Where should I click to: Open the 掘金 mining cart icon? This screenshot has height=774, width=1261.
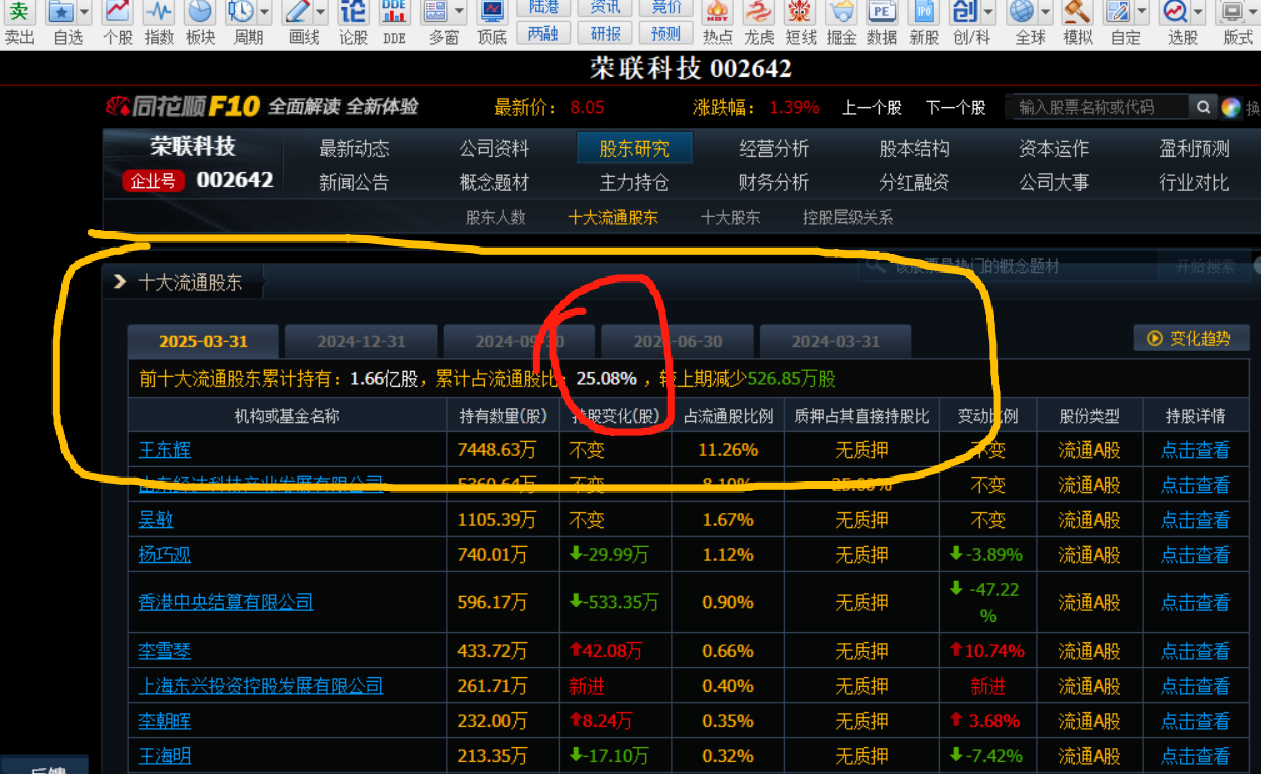[842, 12]
